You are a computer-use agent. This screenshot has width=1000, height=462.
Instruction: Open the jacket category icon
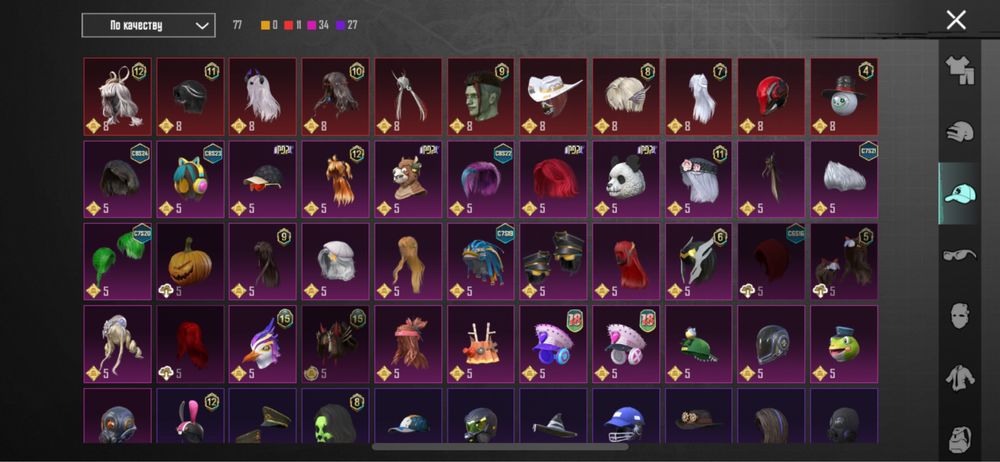tap(959, 378)
